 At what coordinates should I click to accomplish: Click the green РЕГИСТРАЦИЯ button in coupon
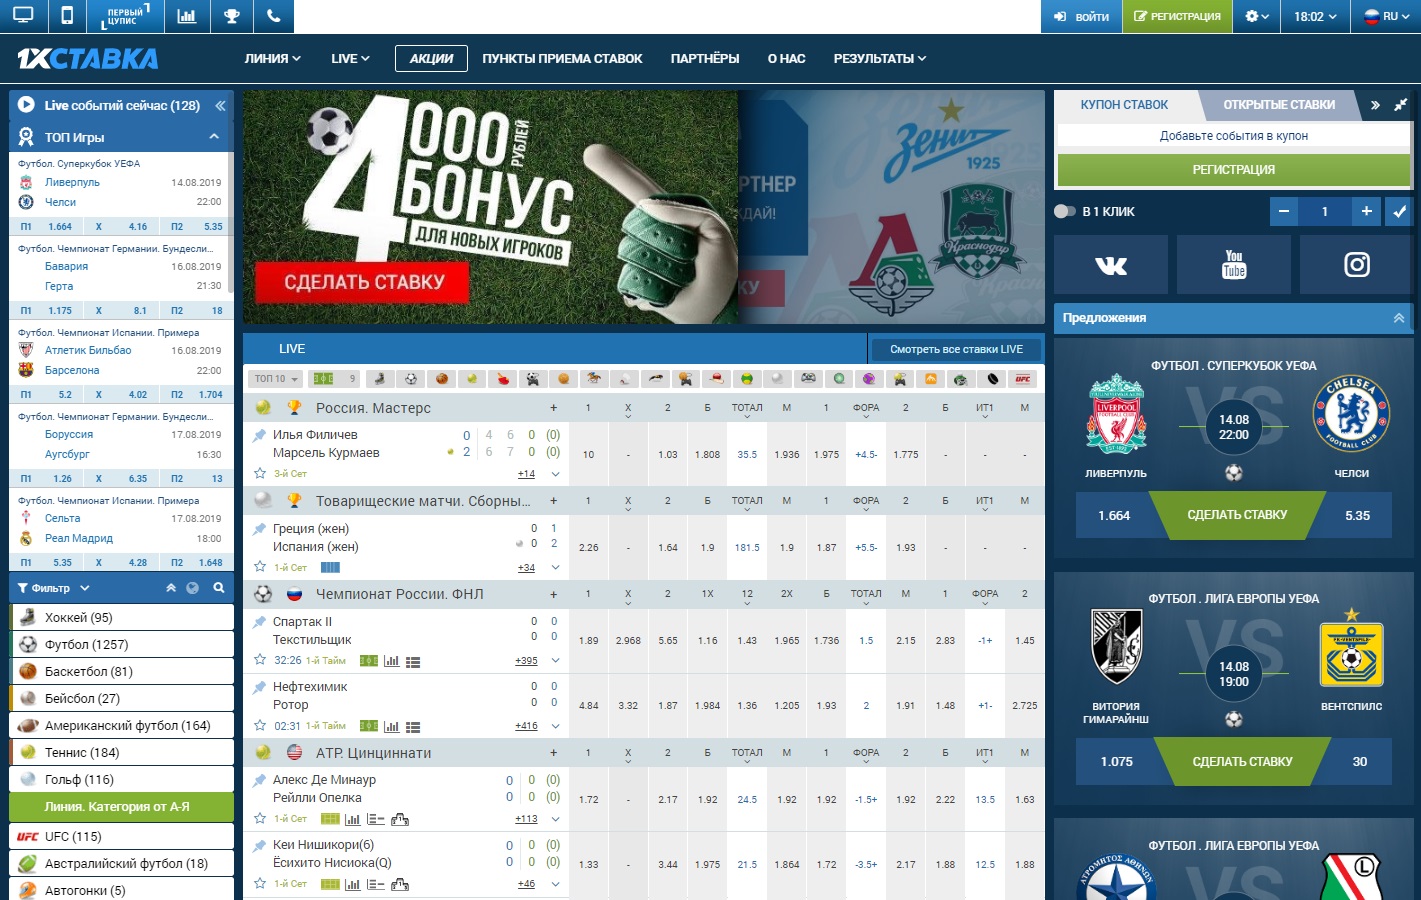(1234, 169)
